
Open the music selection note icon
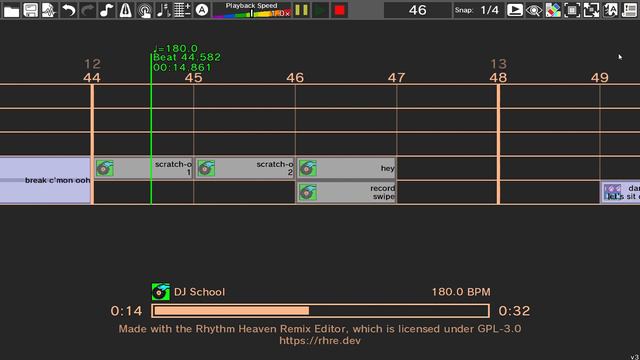pyautogui.click(x=107, y=10)
